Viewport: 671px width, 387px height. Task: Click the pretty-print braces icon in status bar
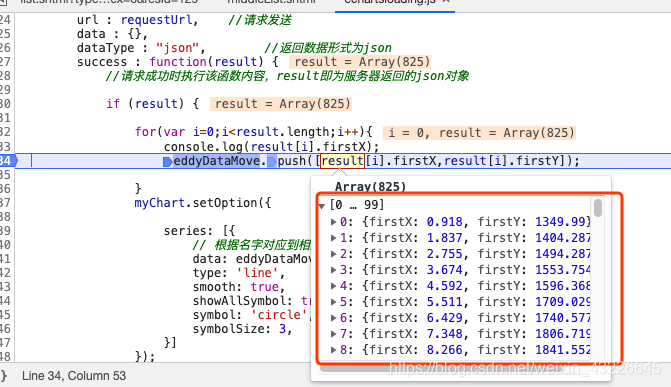4,376
